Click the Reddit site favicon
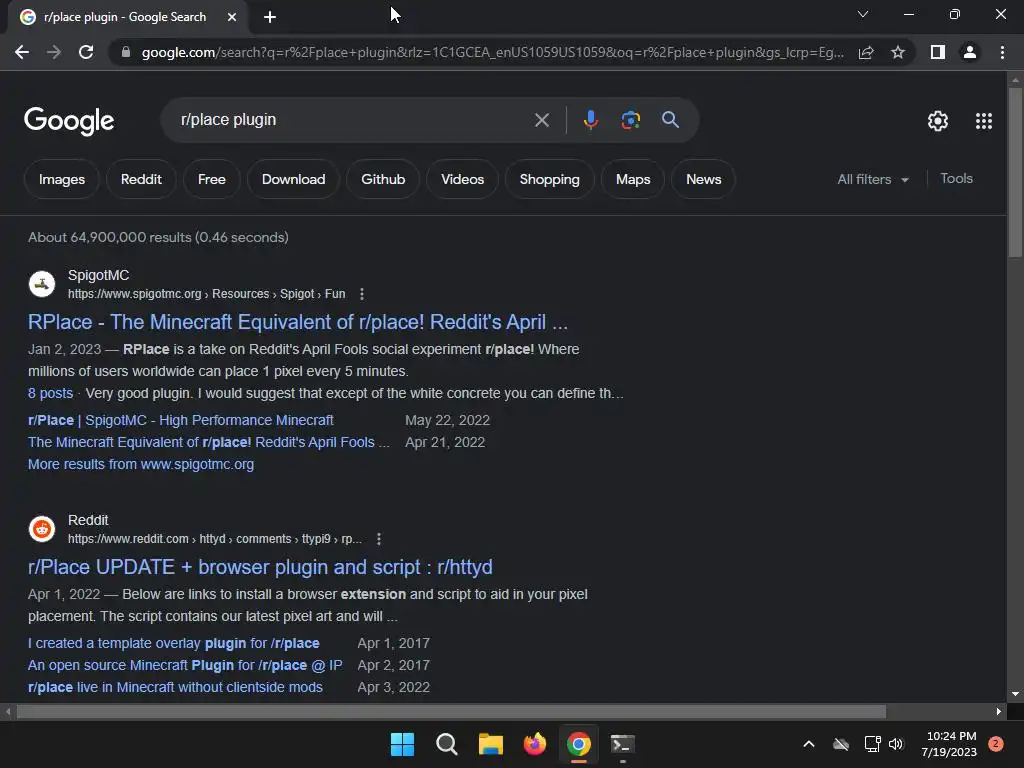This screenshot has height=768, width=1024. 42,529
